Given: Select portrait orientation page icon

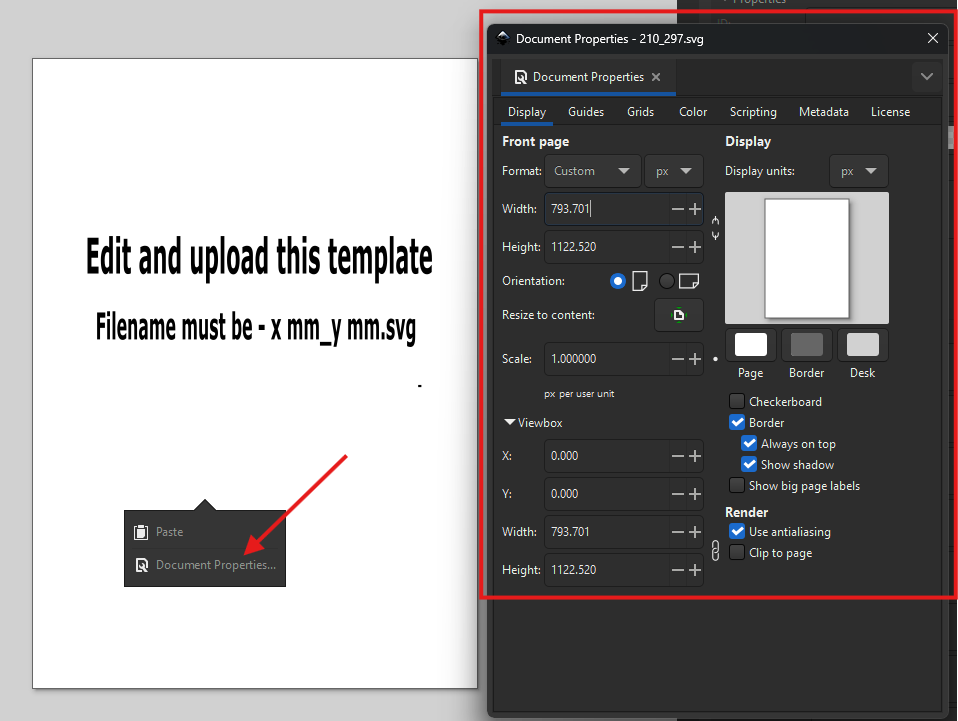Looking at the screenshot, I should (x=640, y=281).
